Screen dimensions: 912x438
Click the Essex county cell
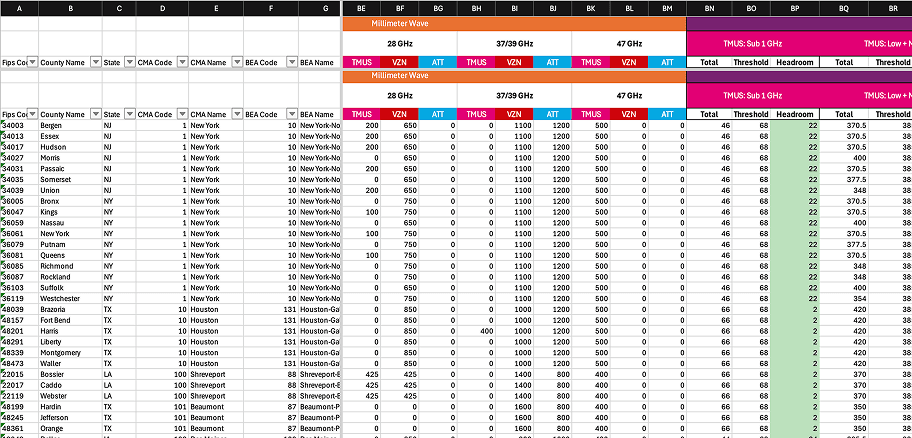(70, 136)
